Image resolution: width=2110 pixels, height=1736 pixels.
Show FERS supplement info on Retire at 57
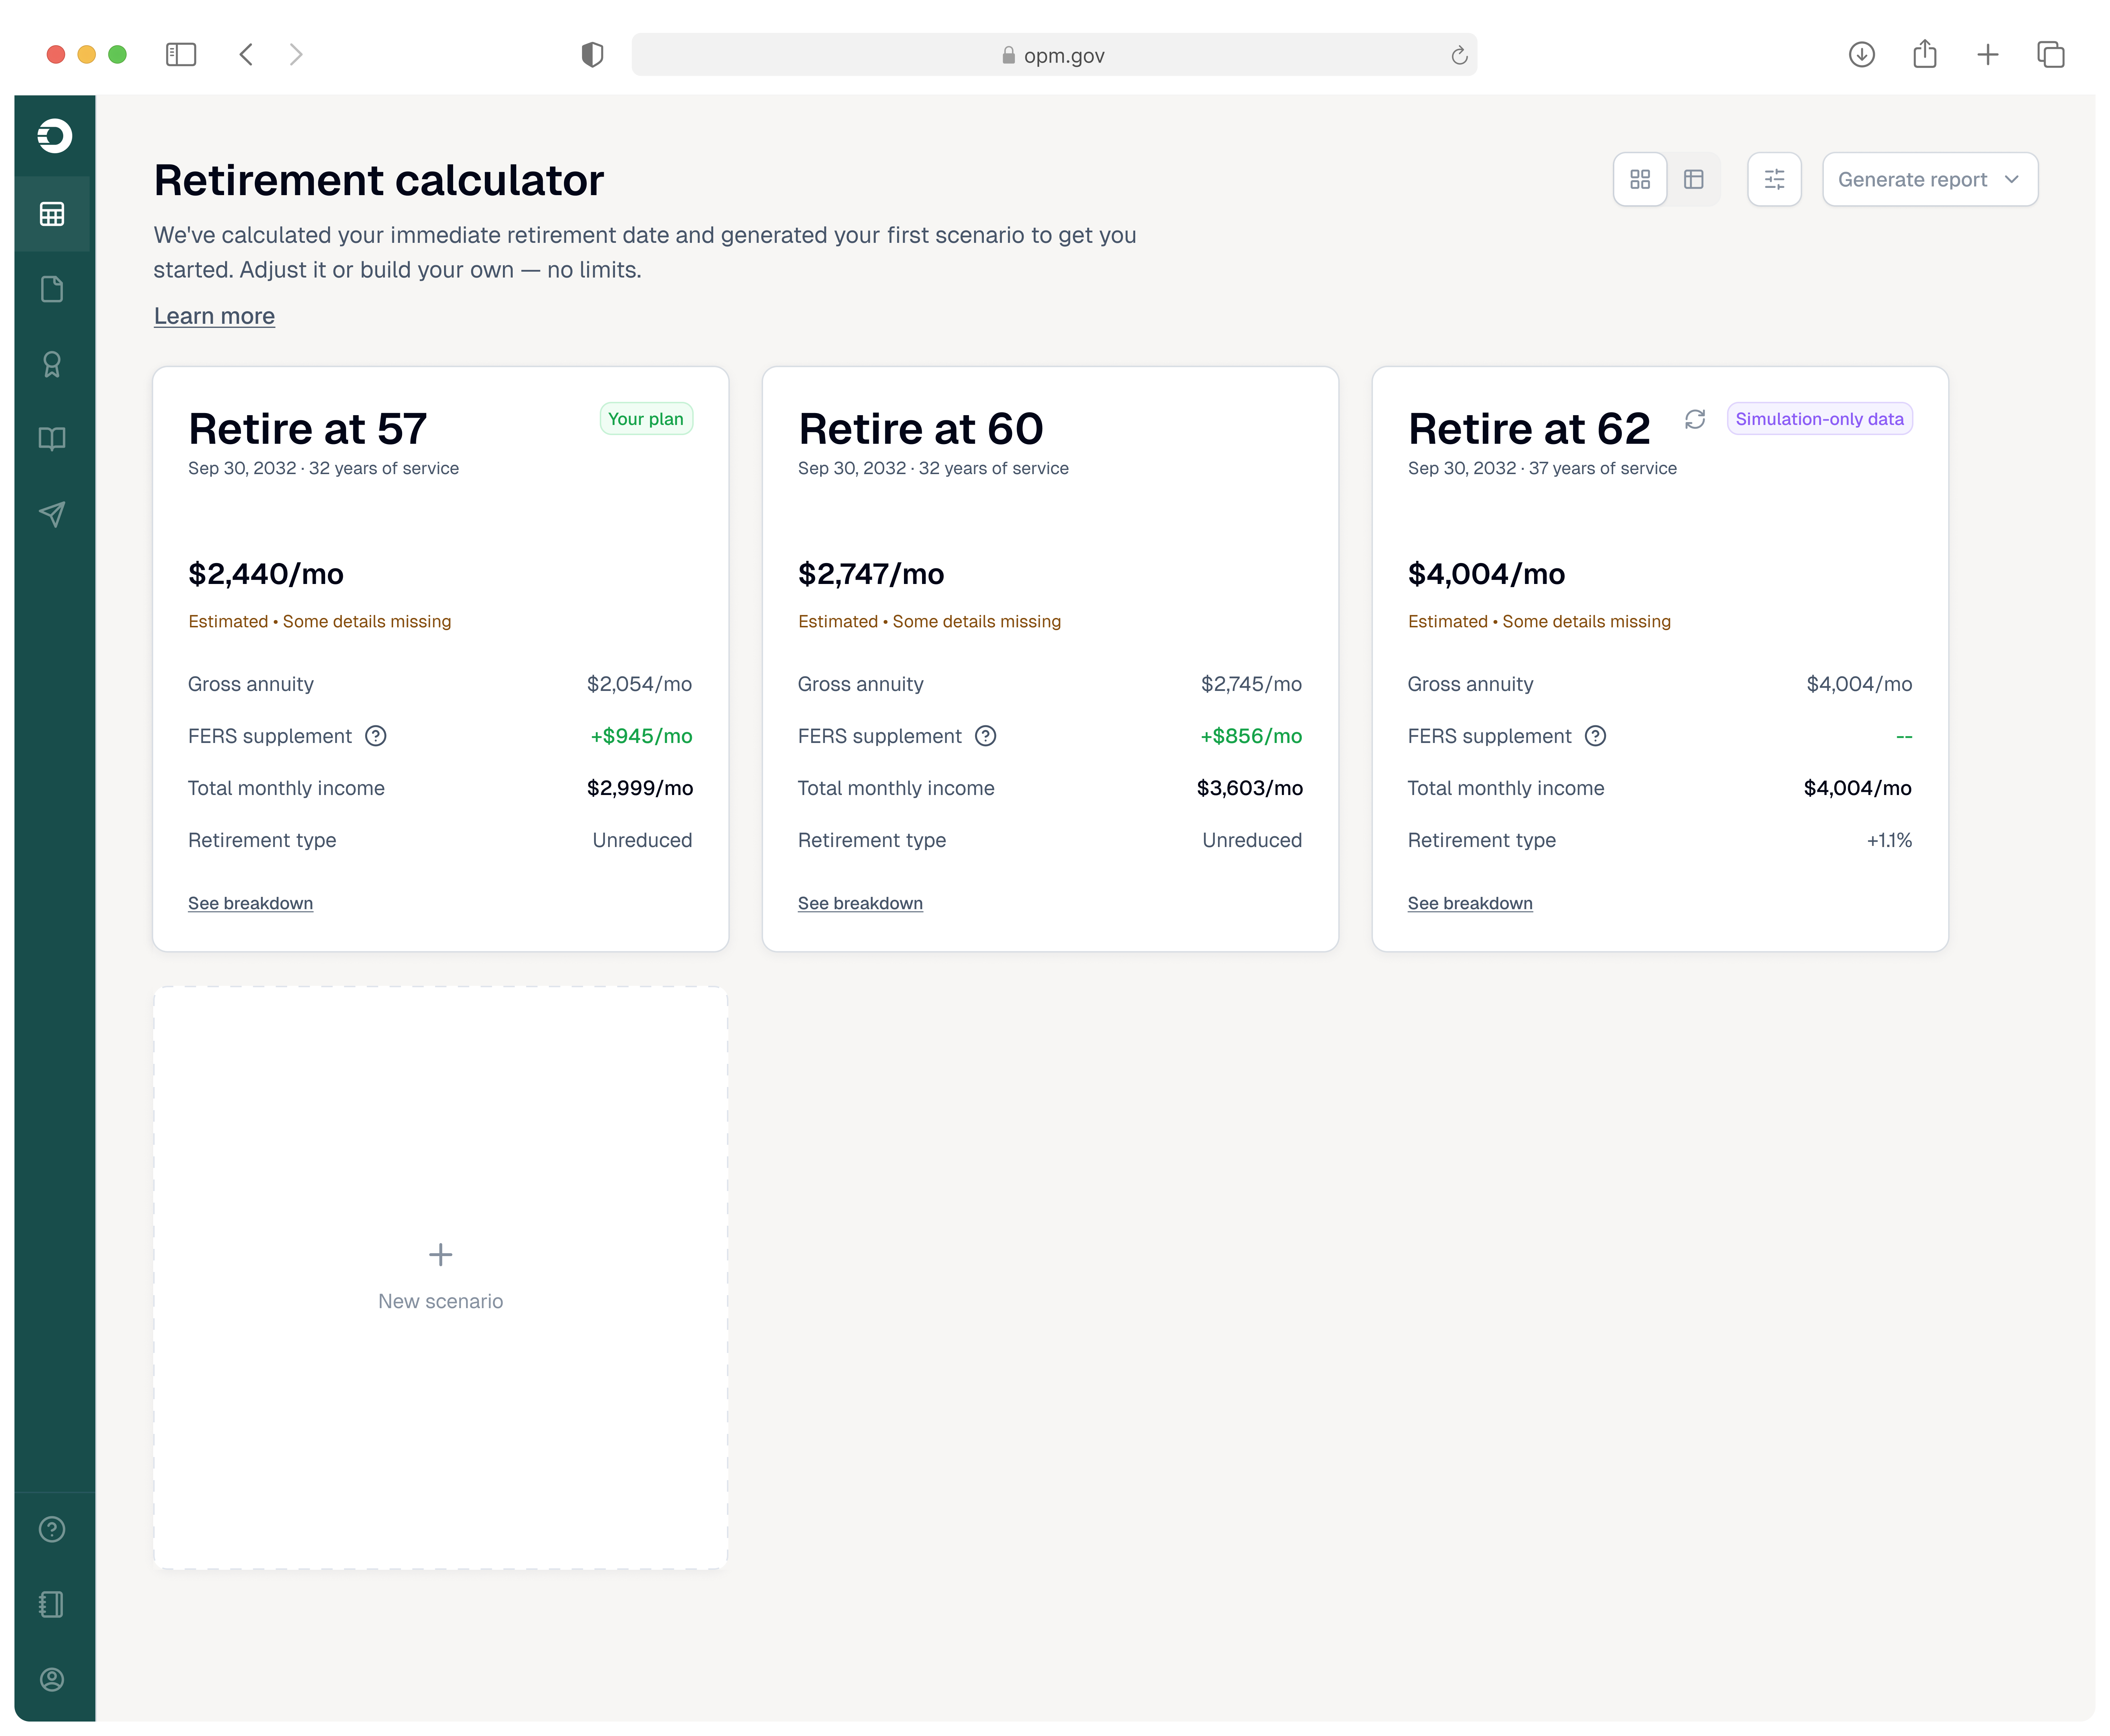point(376,736)
